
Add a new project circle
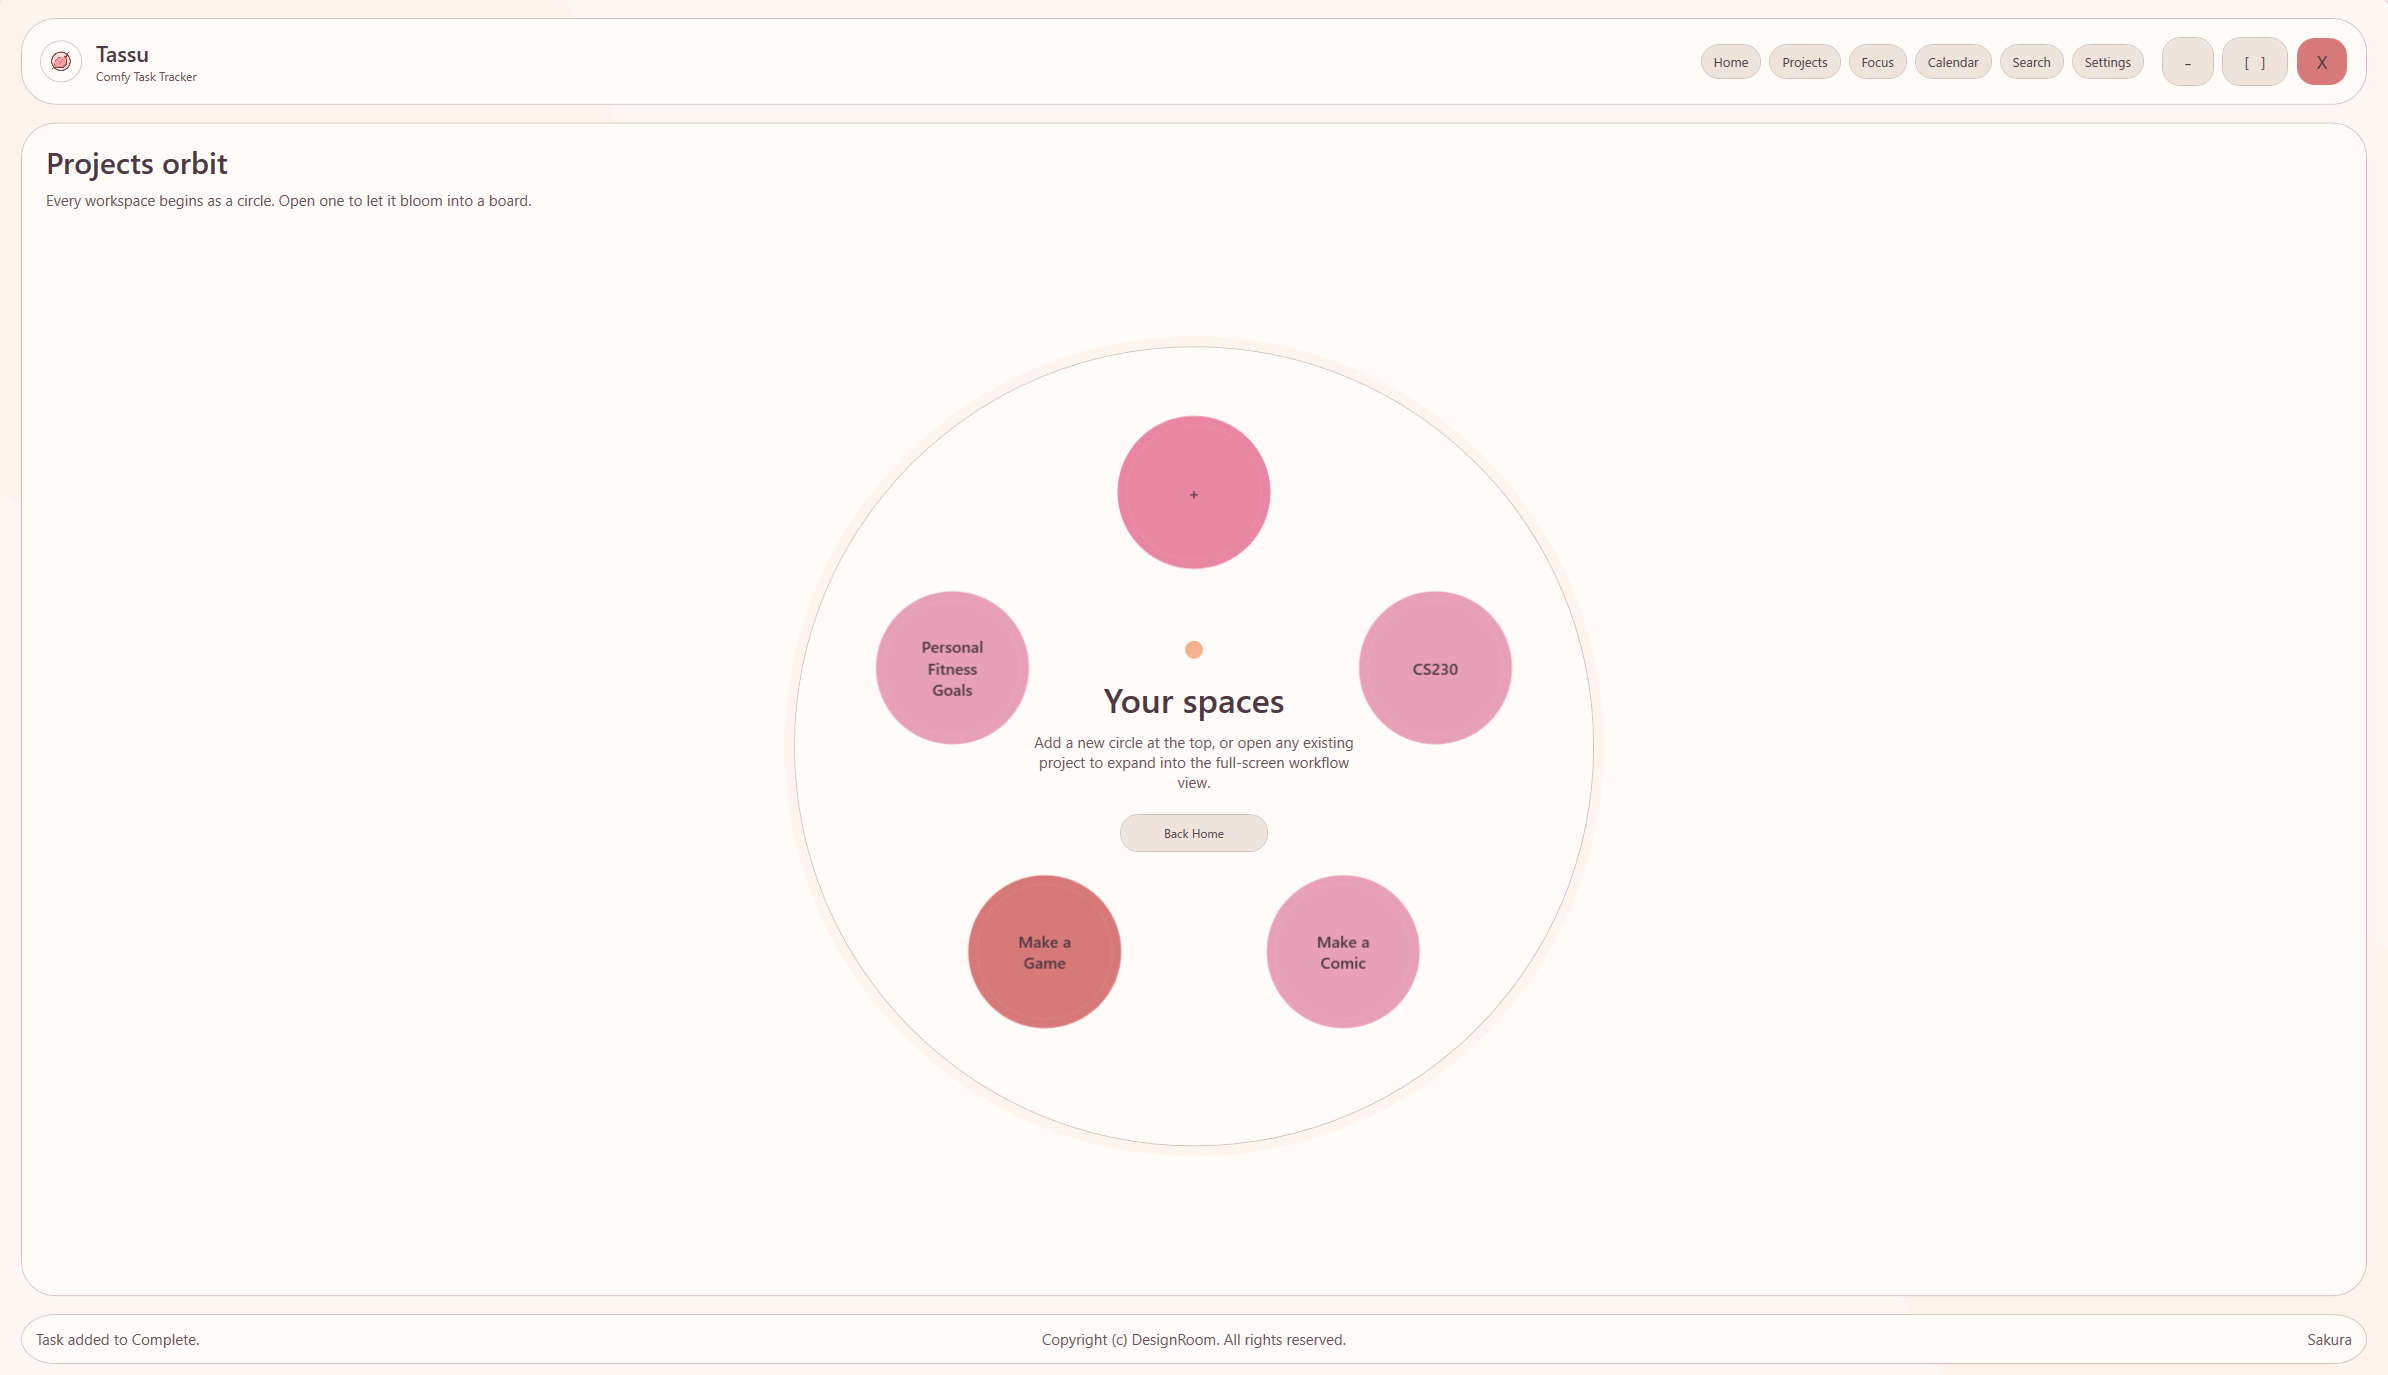tap(1193, 493)
